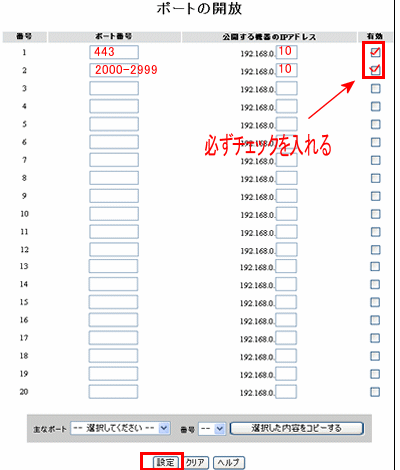
Task: Select the IP address field in row 1
Action: tap(287, 52)
